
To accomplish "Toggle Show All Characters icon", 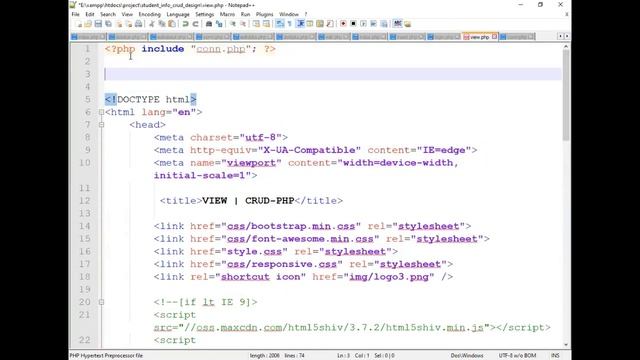I will pos(289,24).
